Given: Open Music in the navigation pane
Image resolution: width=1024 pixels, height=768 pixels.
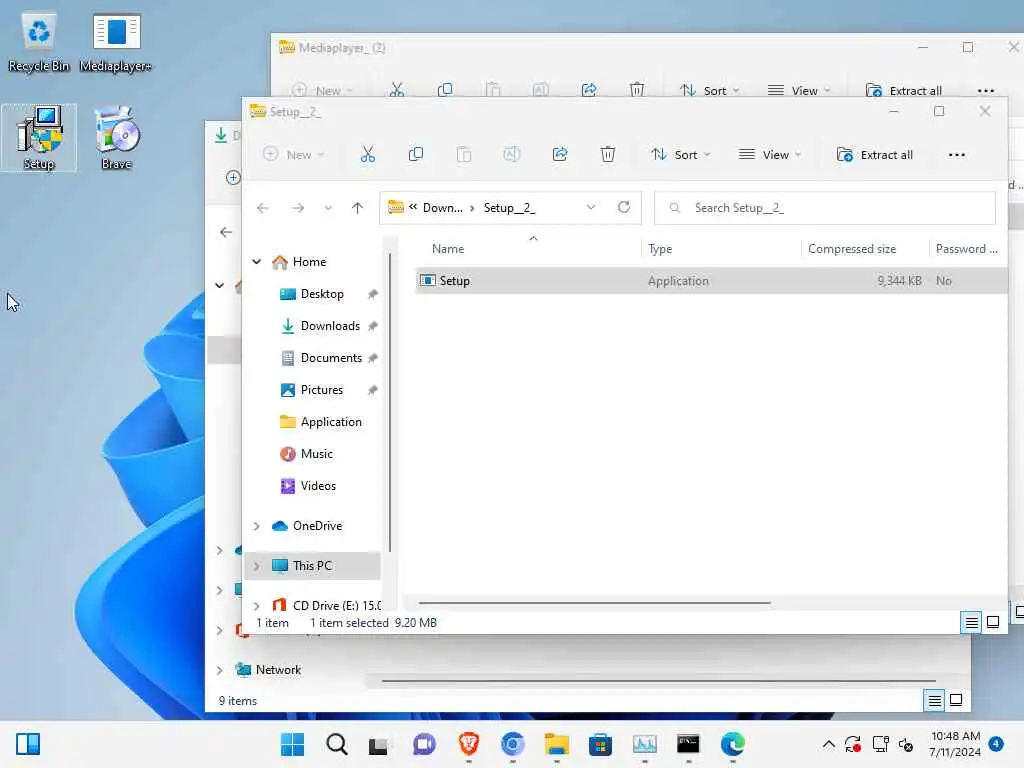Looking at the screenshot, I should 317,454.
